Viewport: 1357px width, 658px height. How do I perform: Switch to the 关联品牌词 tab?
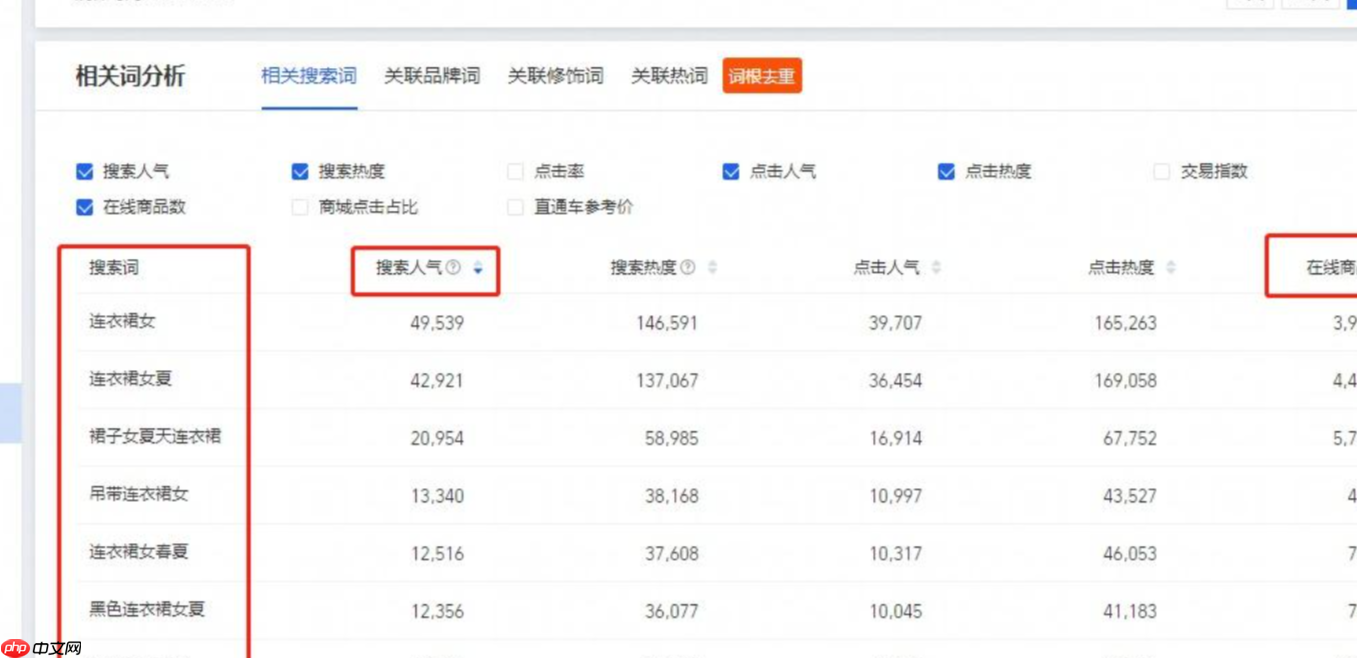[x=432, y=76]
